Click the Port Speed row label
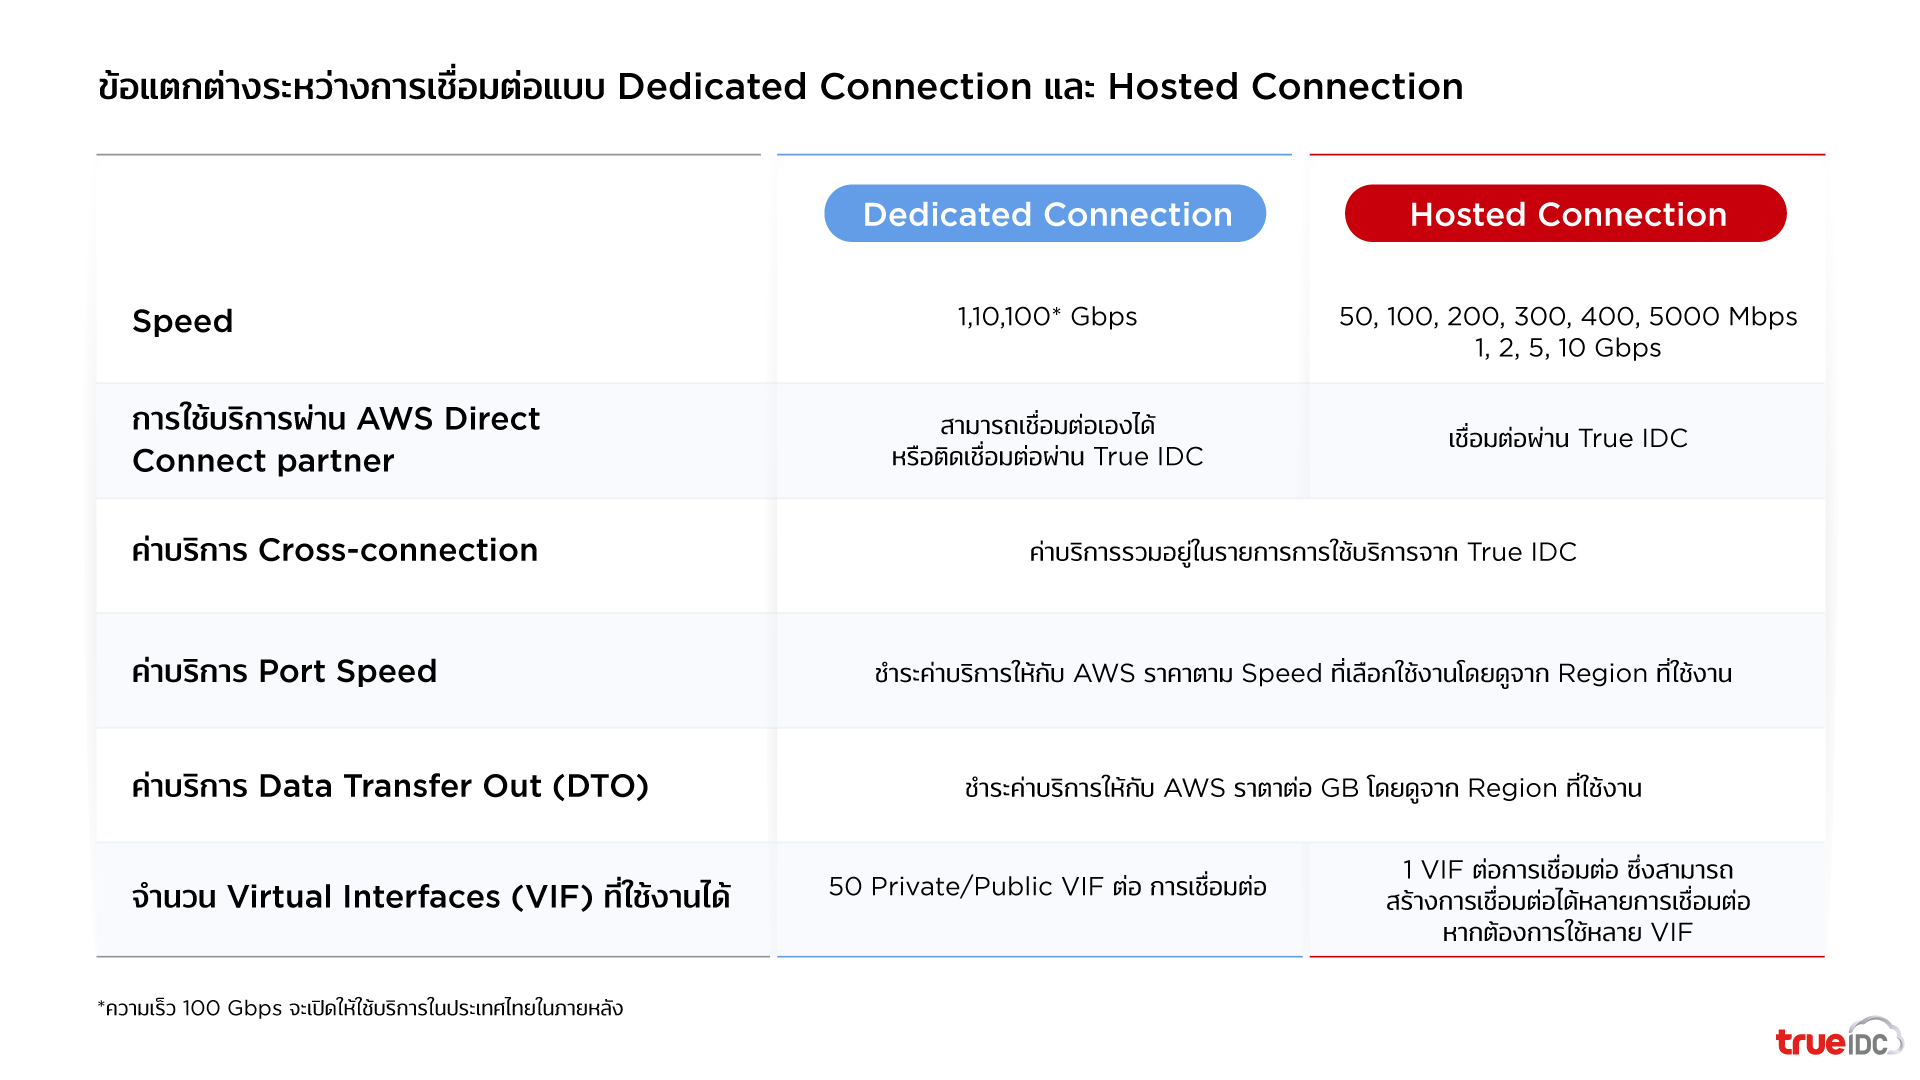 tap(286, 671)
